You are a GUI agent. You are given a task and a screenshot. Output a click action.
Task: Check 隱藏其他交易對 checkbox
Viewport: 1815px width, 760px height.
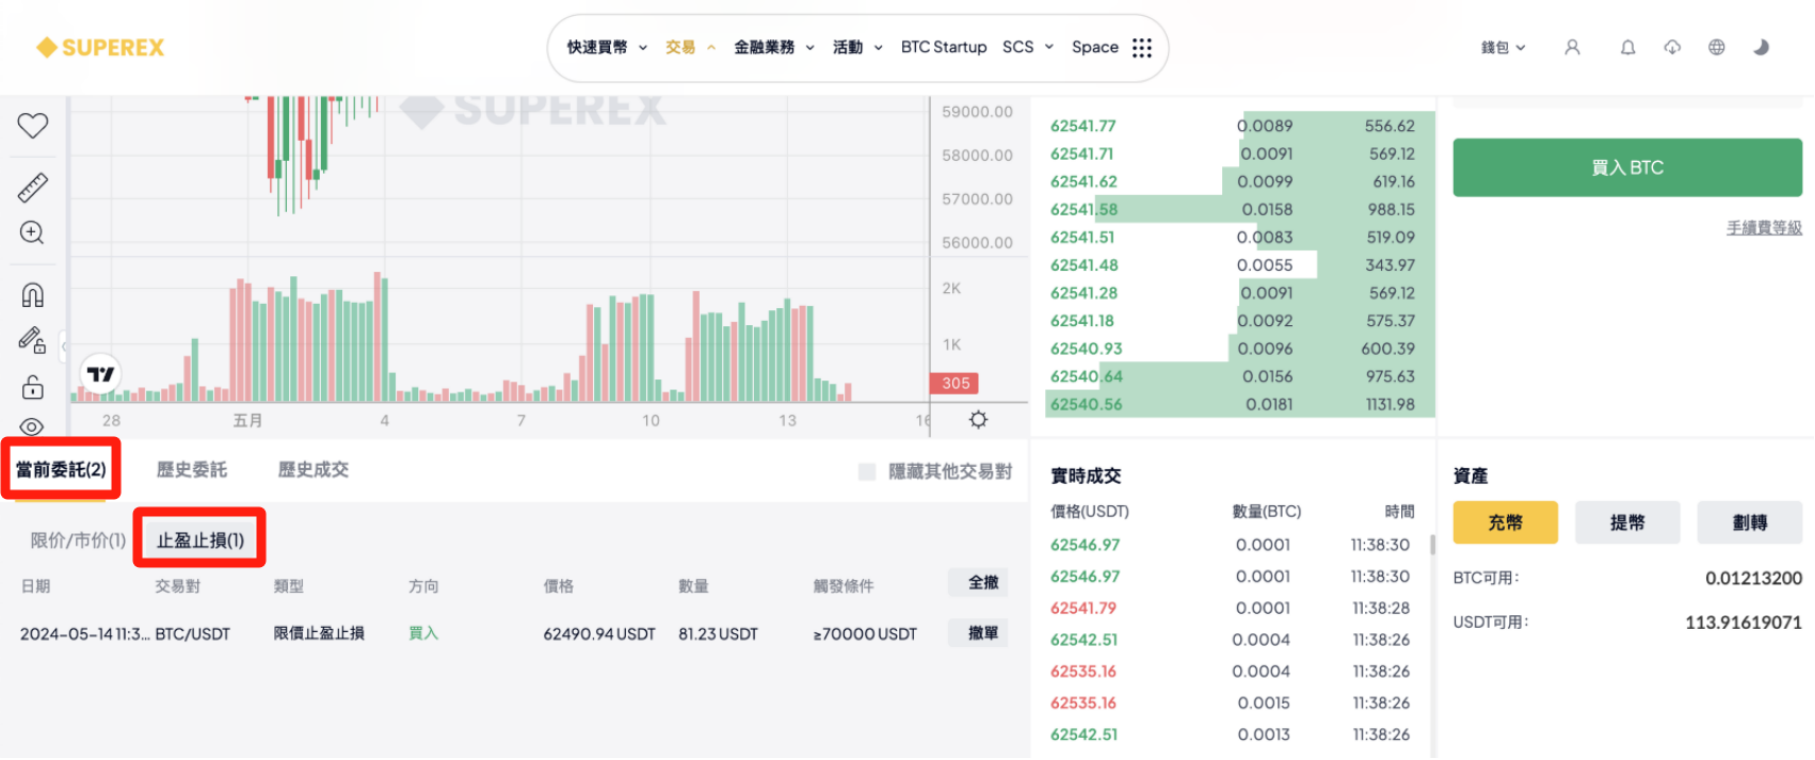[867, 471]
